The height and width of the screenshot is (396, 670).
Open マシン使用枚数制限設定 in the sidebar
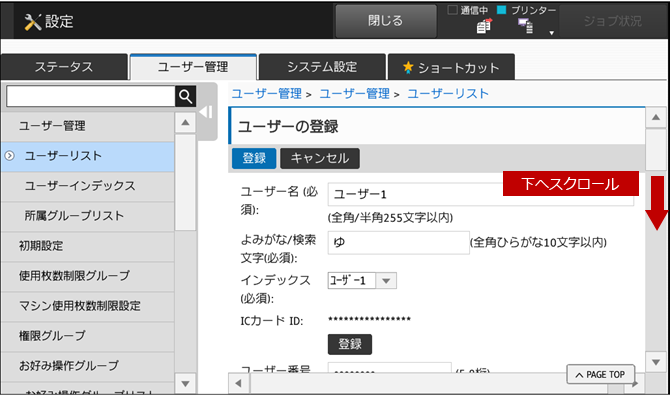tap(88, 306)
